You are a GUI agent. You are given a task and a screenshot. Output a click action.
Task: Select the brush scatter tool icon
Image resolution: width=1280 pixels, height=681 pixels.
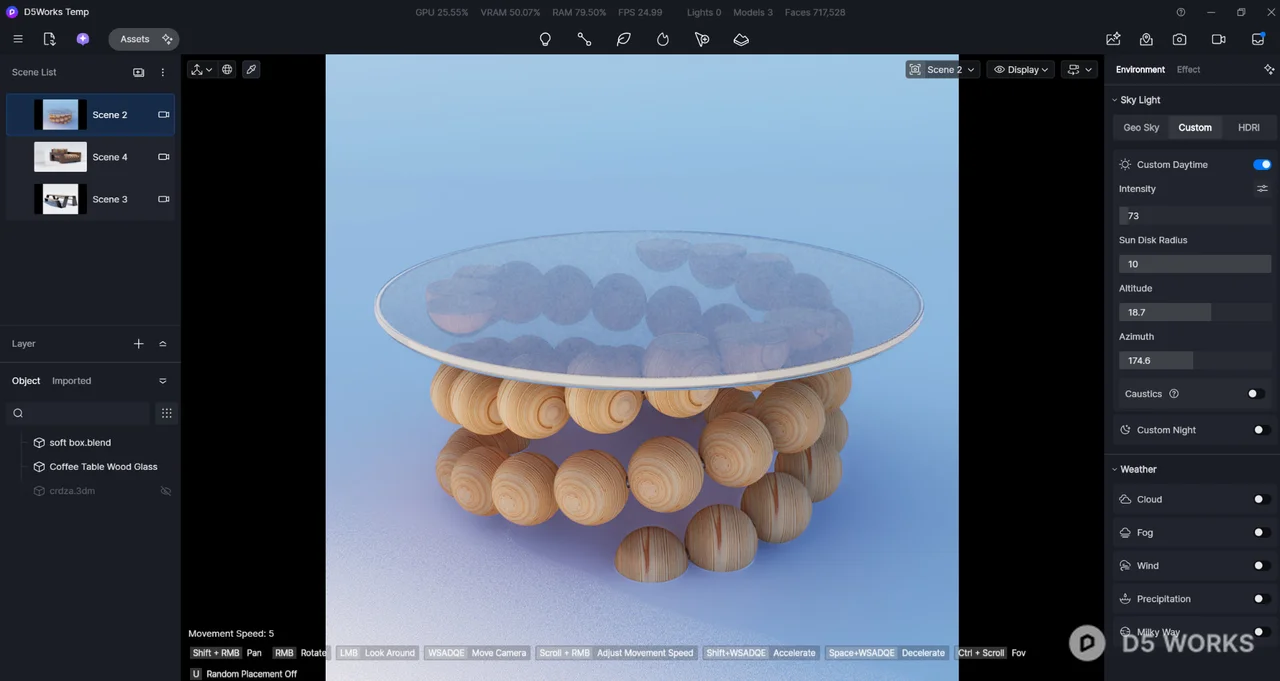tap(702, 39)
